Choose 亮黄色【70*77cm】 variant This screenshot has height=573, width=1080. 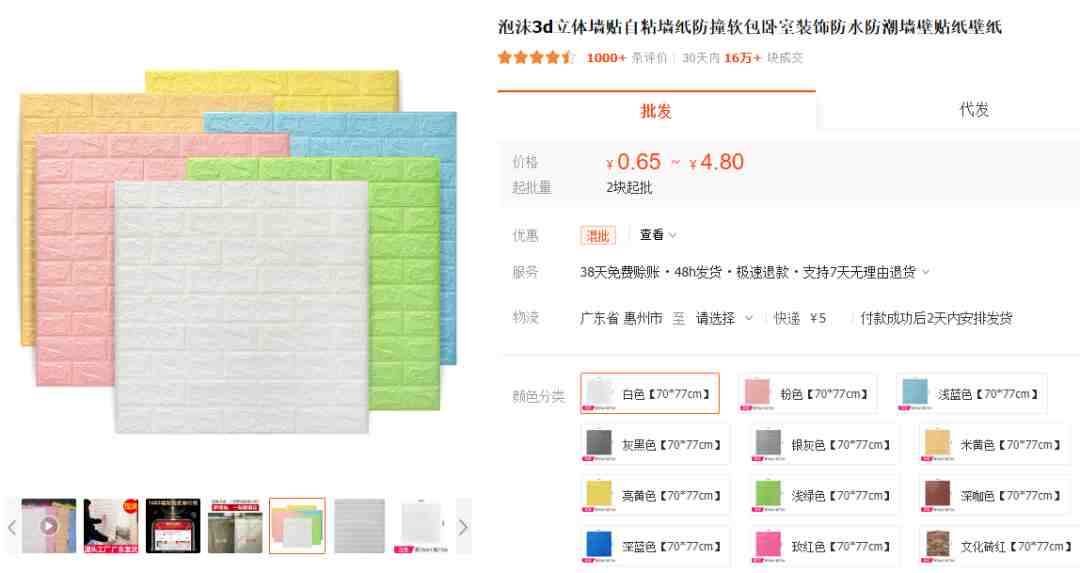(x=655, y=495)
